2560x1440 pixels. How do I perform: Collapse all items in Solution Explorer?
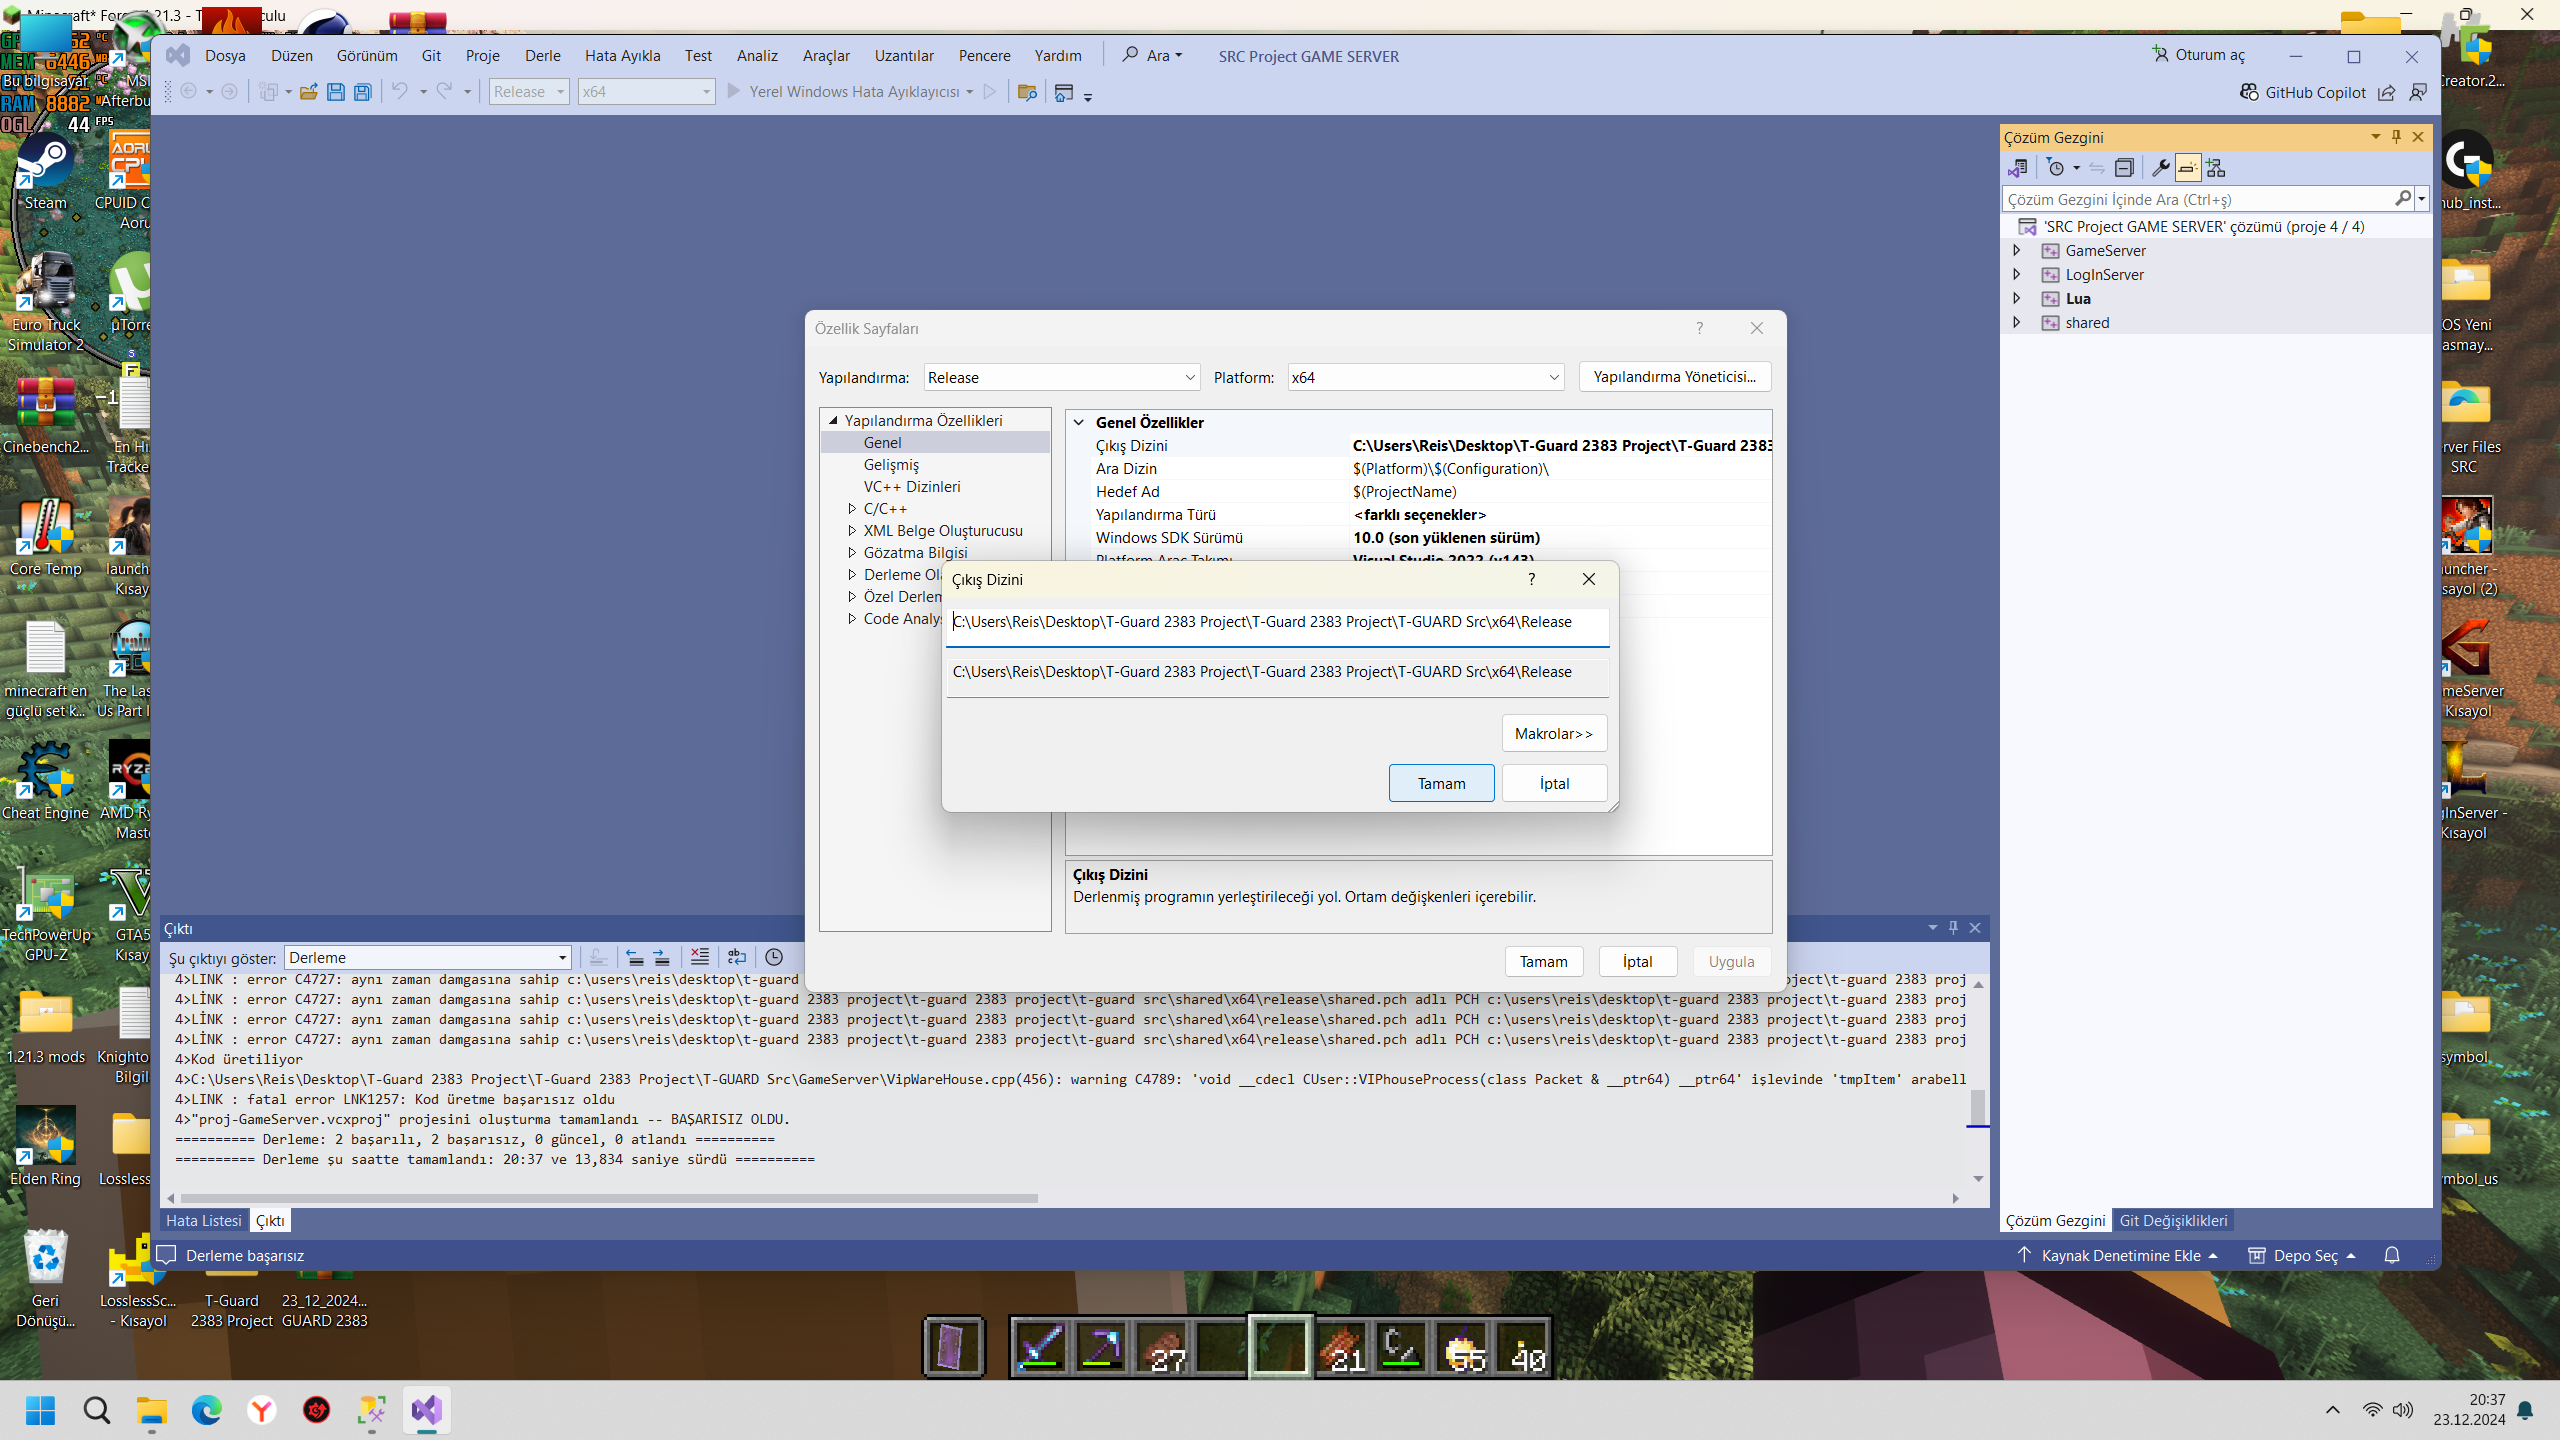(2124, 168)
